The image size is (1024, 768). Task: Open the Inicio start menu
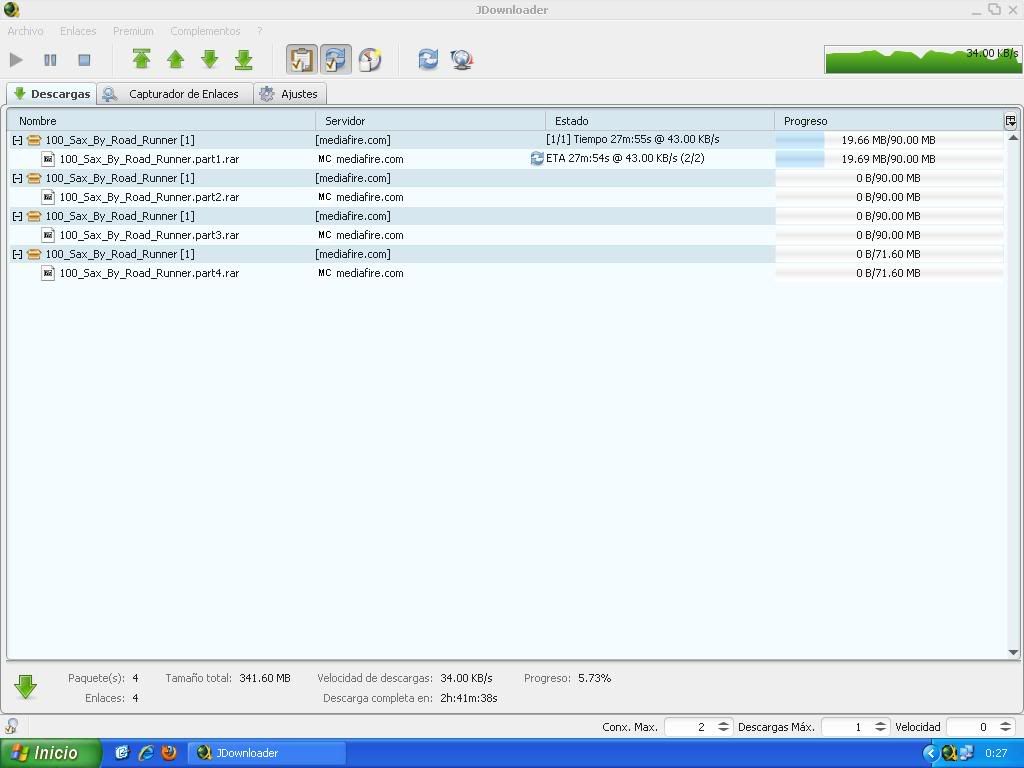[51, 753]
